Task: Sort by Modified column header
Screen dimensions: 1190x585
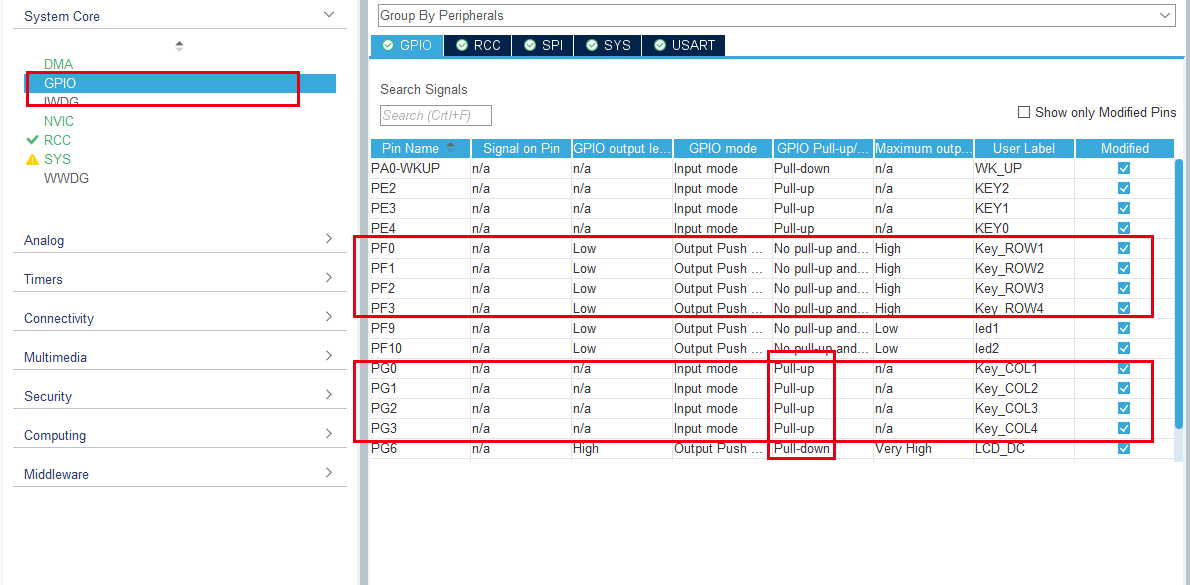Action: [x=1125, y=148]
